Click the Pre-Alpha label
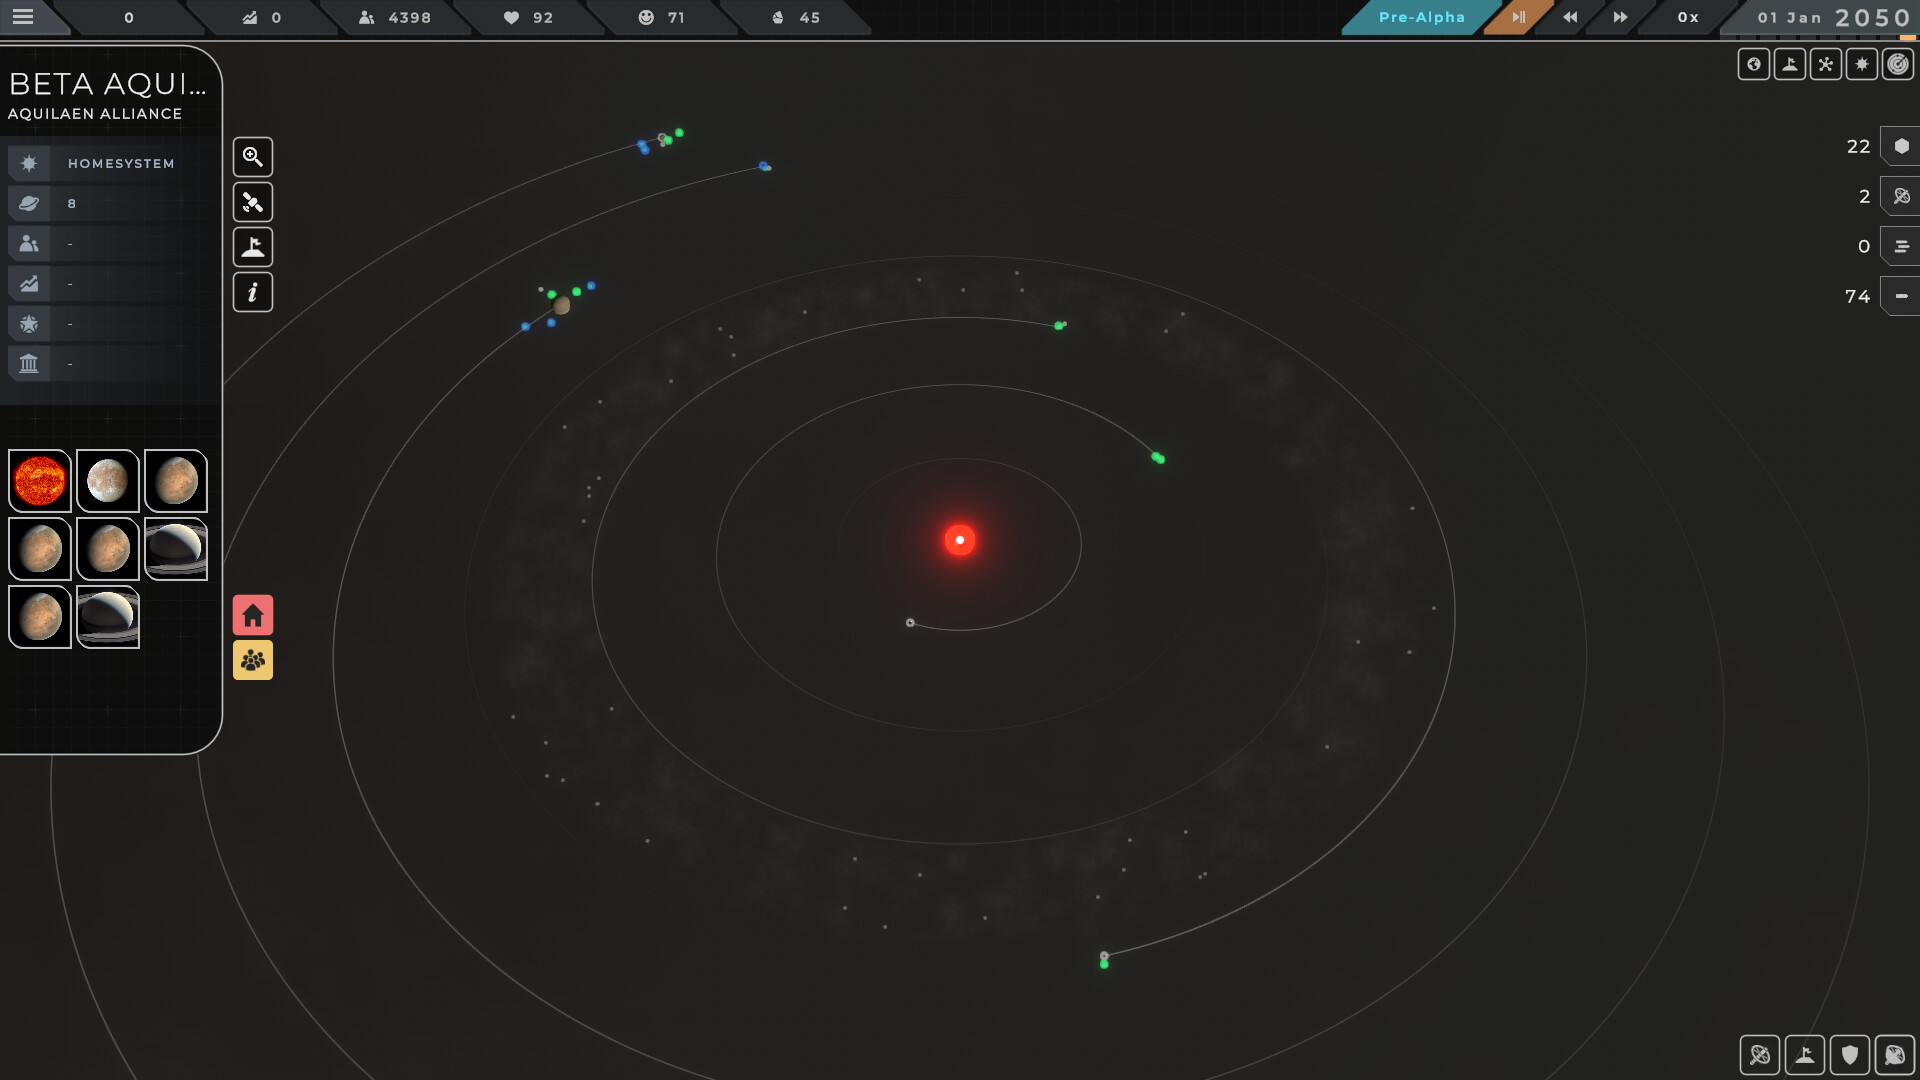This screenshot has height=1080, width=1920. point(1421,17)
